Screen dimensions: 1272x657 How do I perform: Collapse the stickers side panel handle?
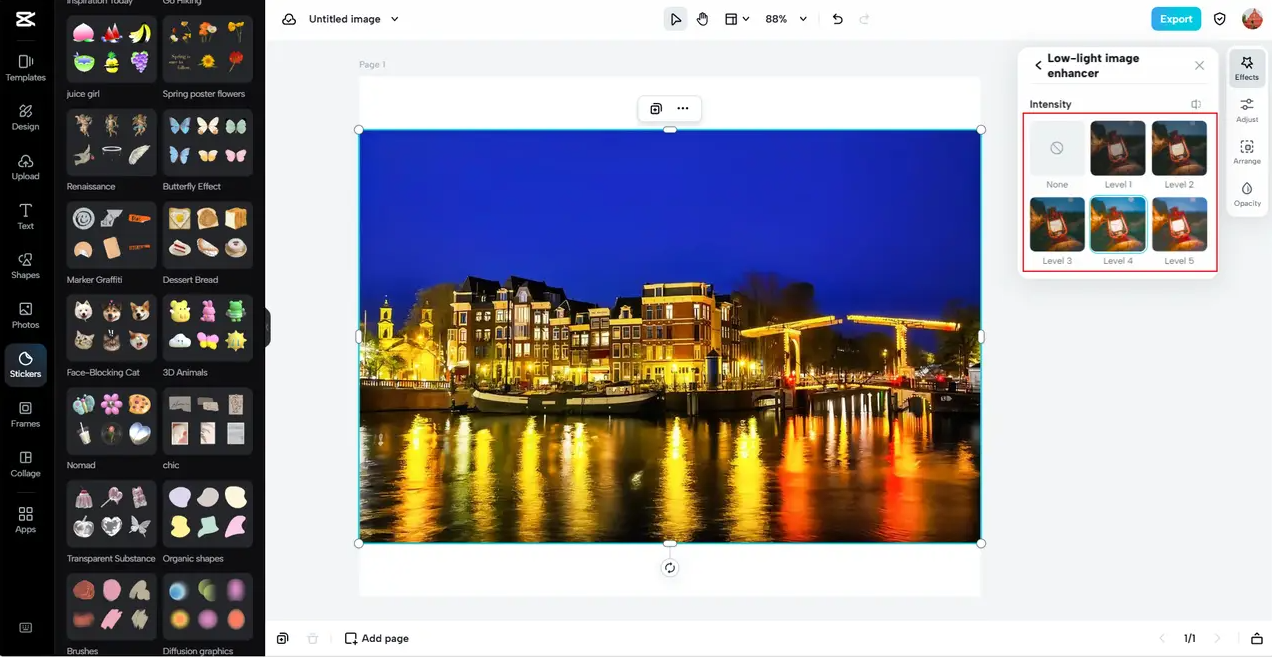(268, 328)
